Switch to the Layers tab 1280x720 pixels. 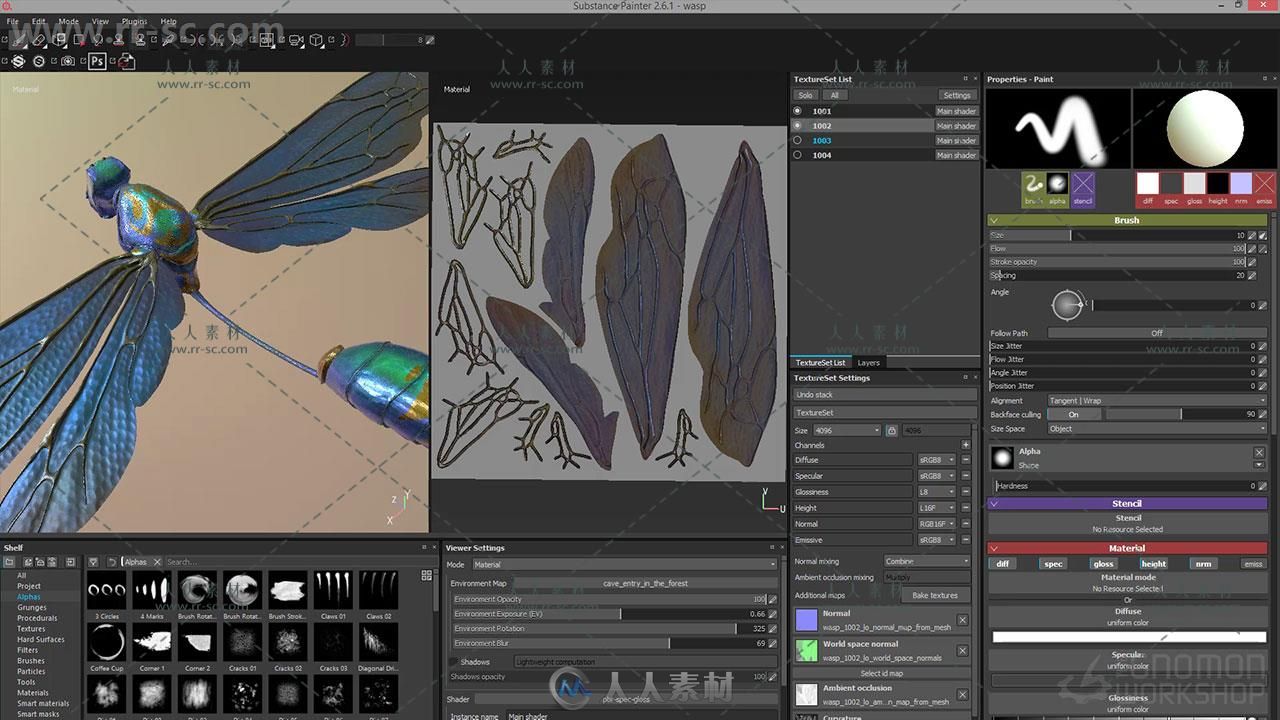point(868,362)
